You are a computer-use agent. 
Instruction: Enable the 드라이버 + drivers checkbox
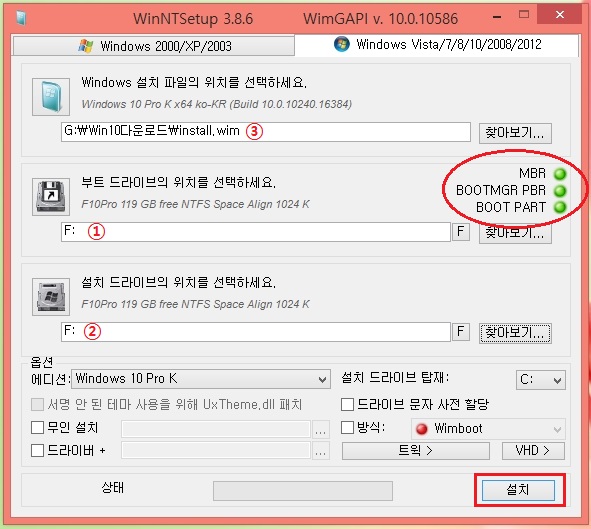[37, 450]
